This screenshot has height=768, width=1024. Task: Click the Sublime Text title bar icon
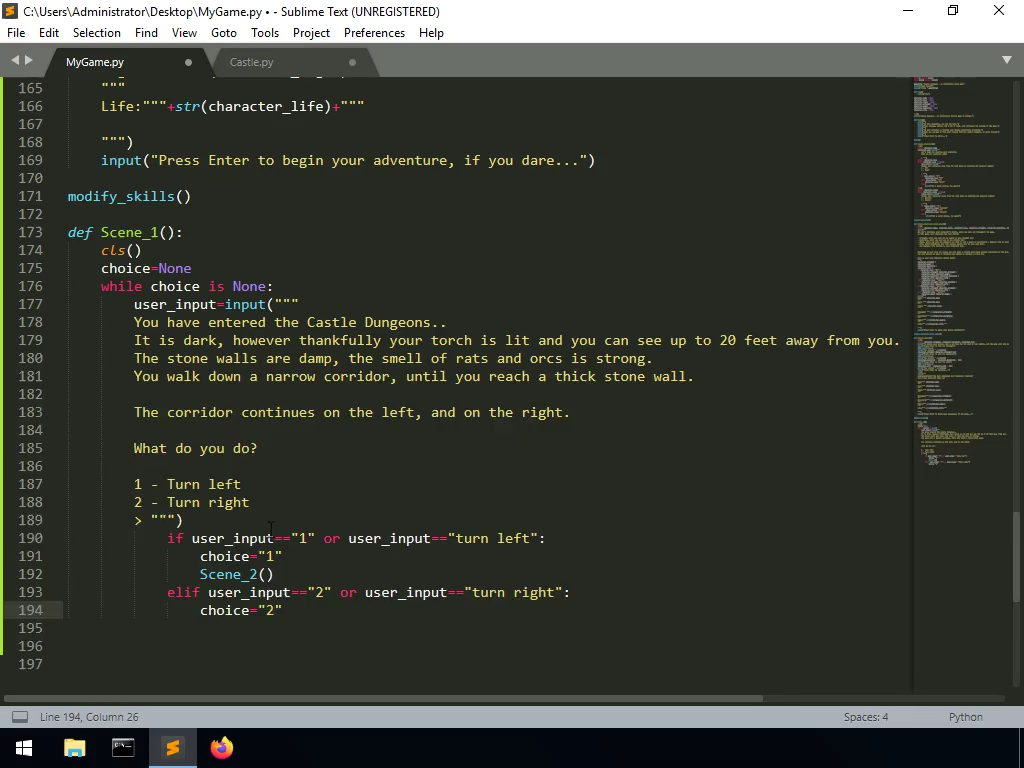pos(10,11)
